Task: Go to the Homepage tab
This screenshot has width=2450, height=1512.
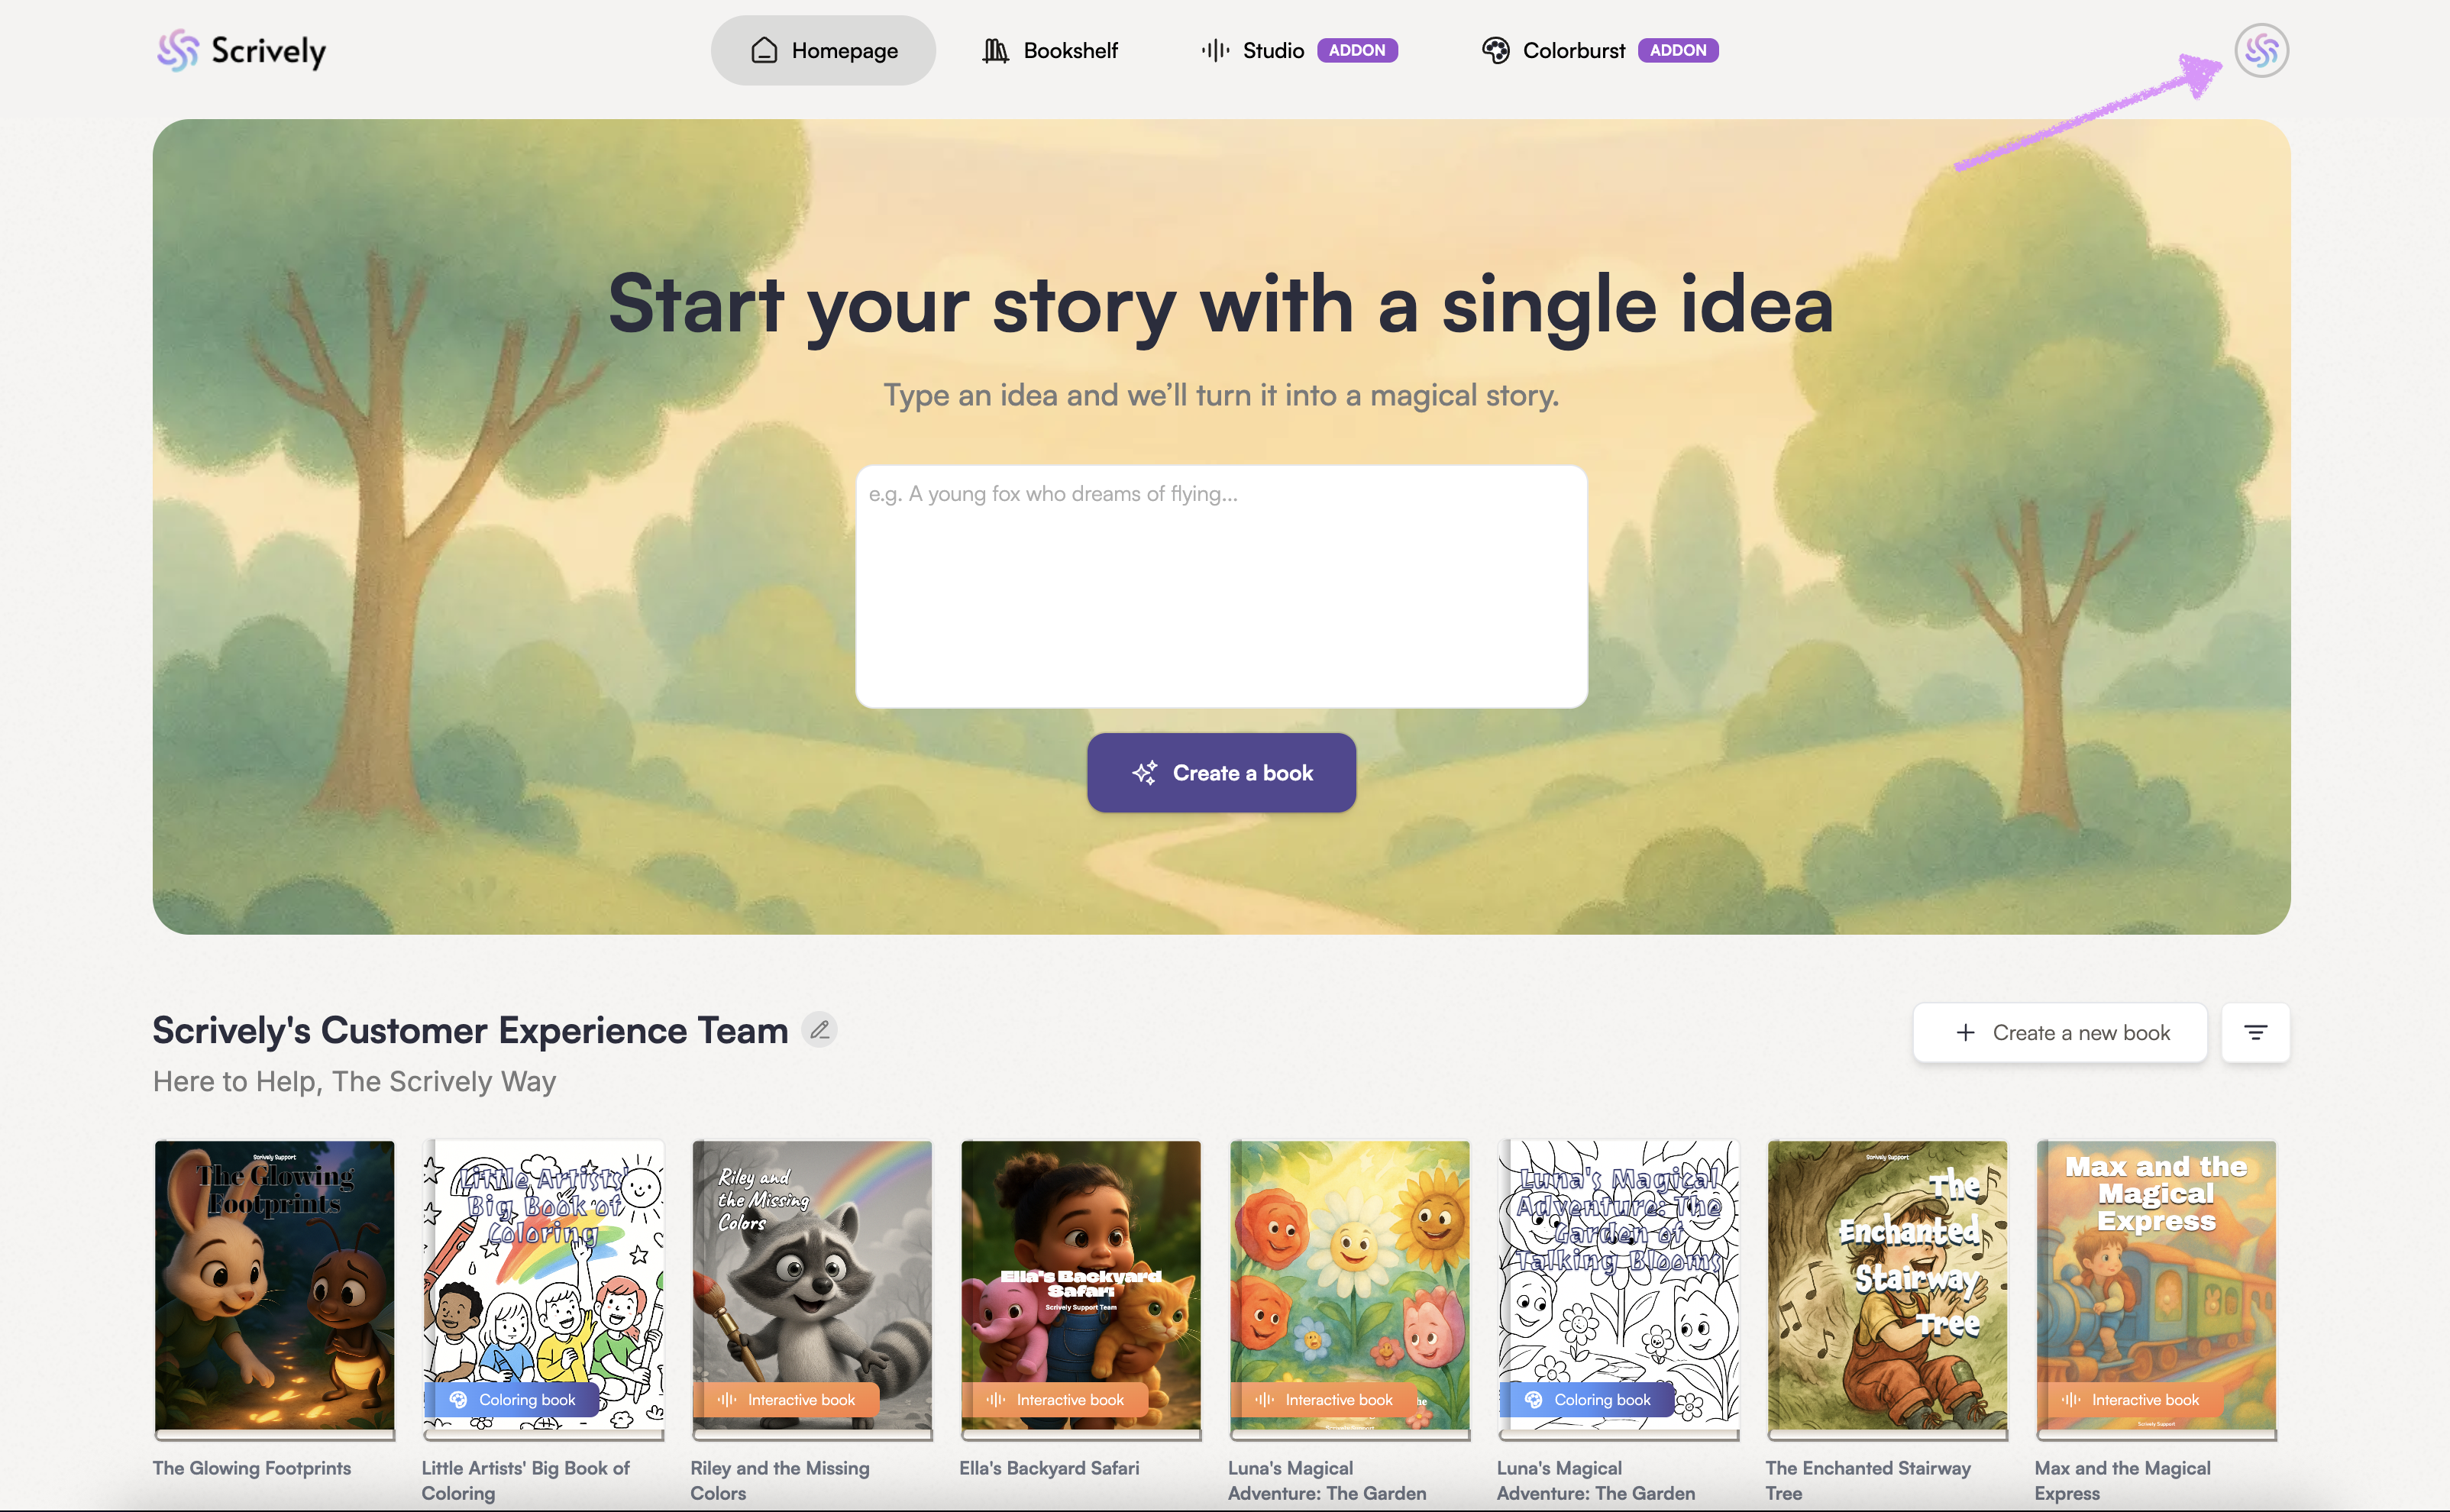Action: pos(823,50)
